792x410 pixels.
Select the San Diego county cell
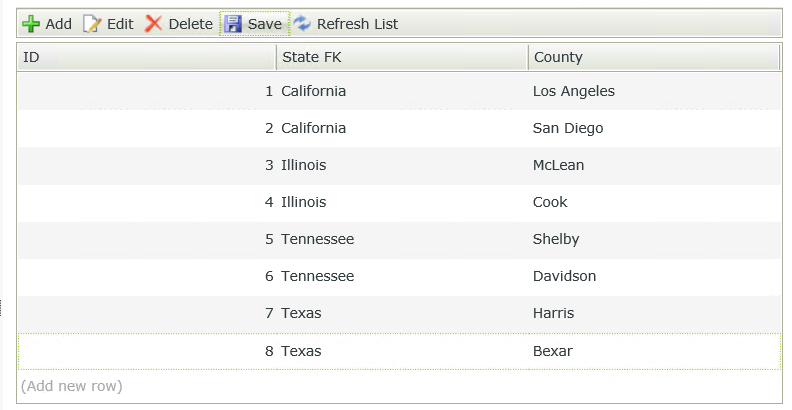[568, 128]
